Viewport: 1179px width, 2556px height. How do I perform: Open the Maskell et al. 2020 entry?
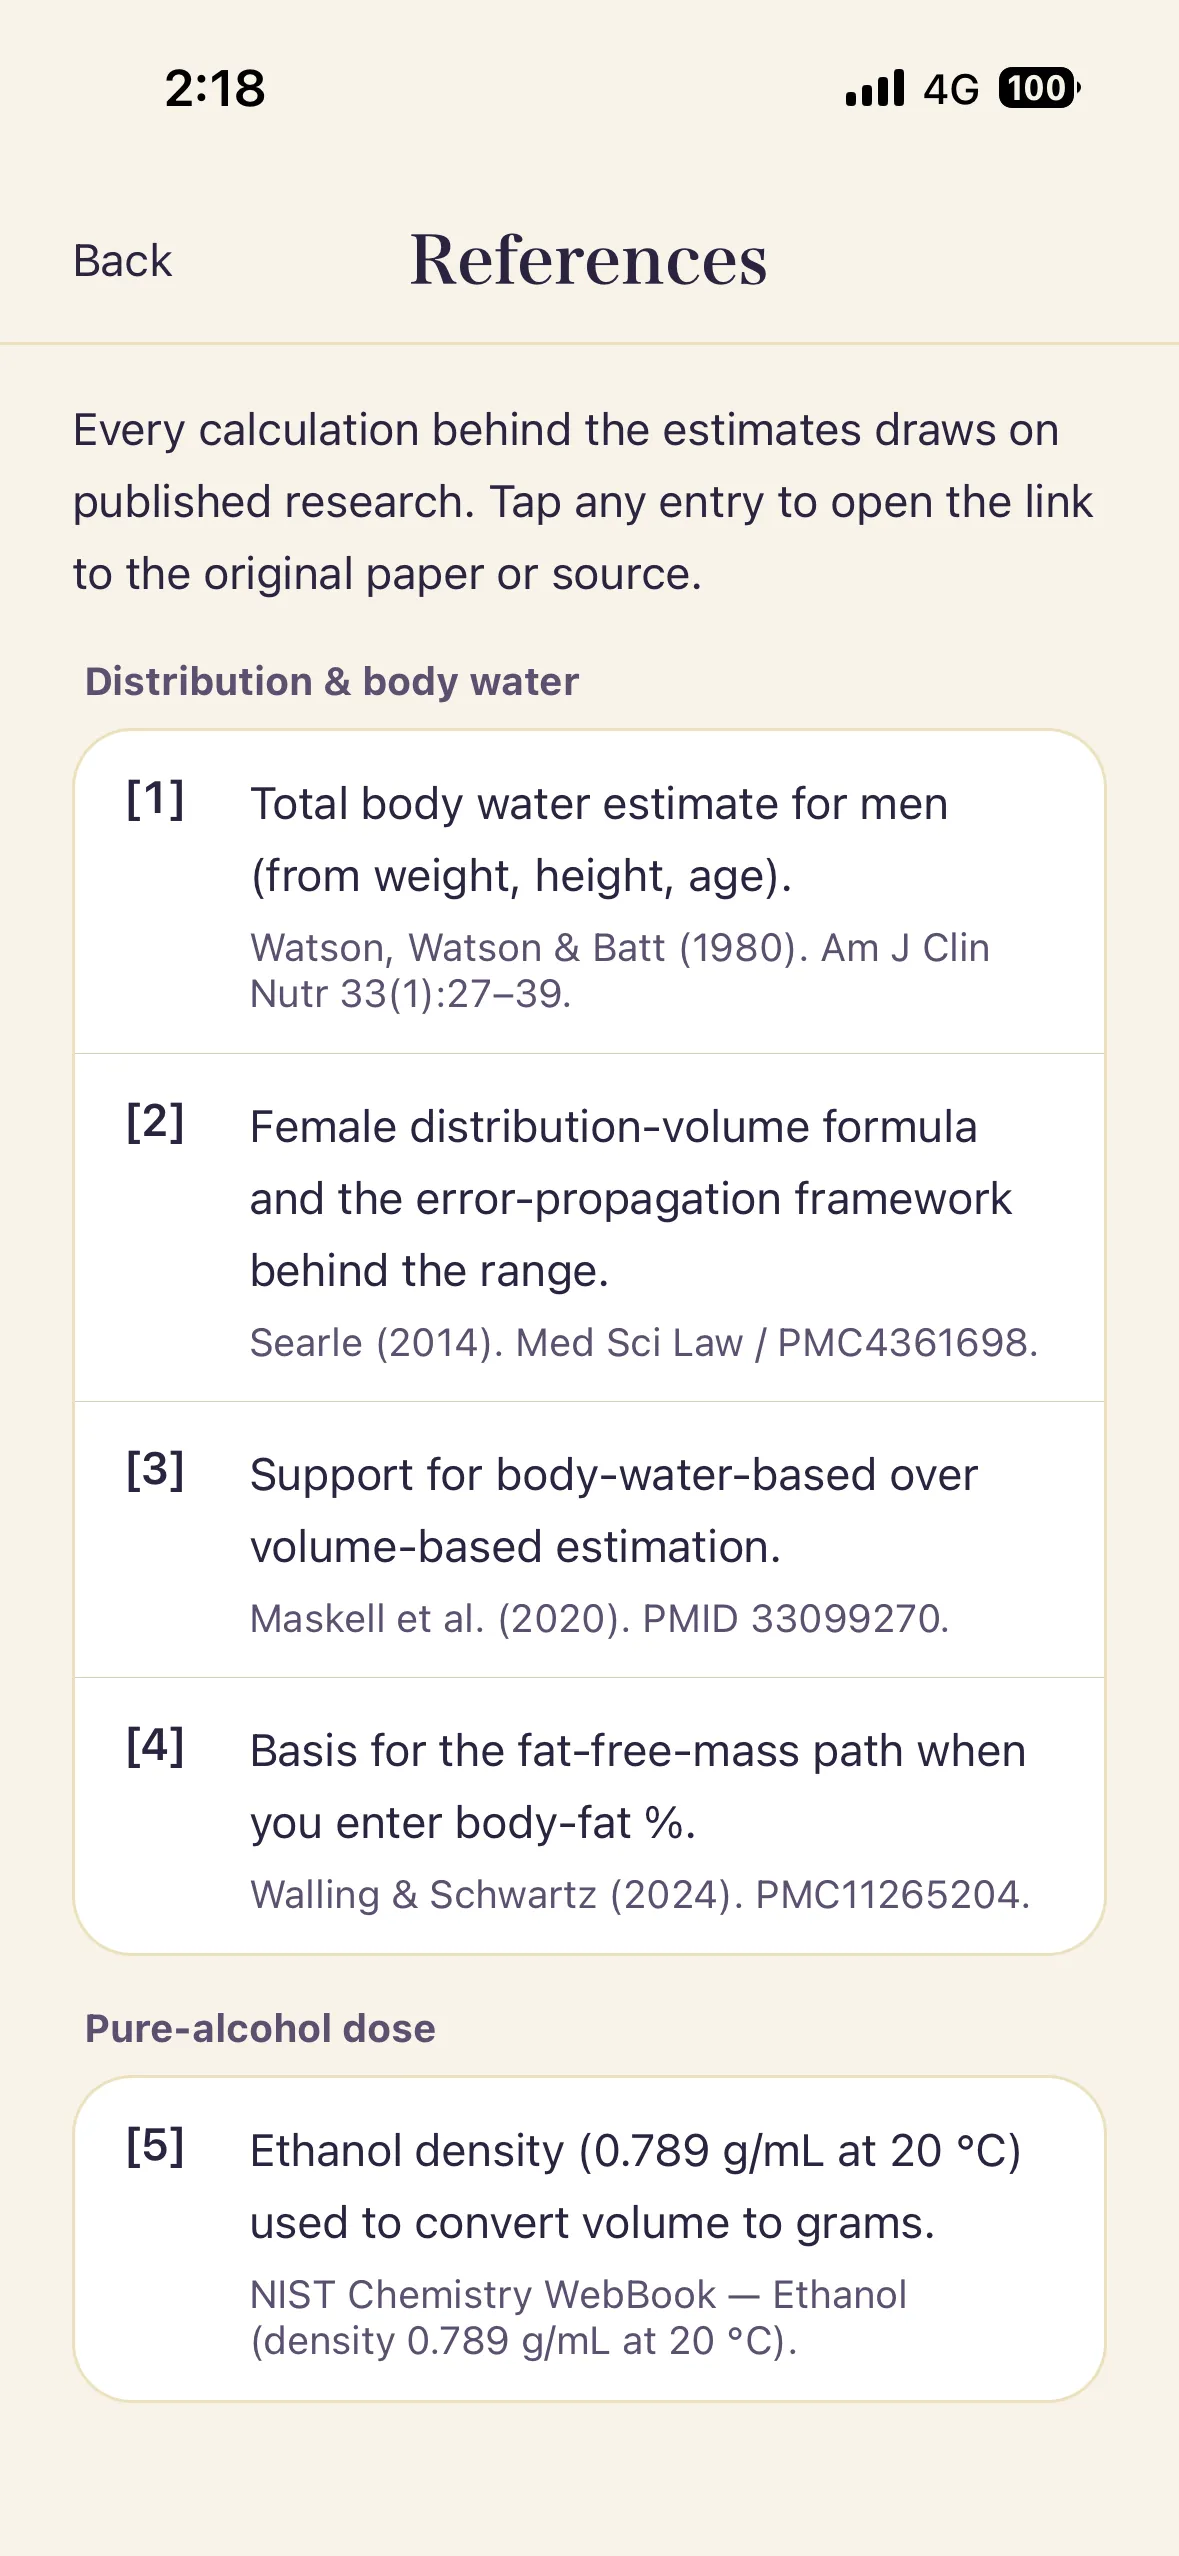(x=589, y=1540)
